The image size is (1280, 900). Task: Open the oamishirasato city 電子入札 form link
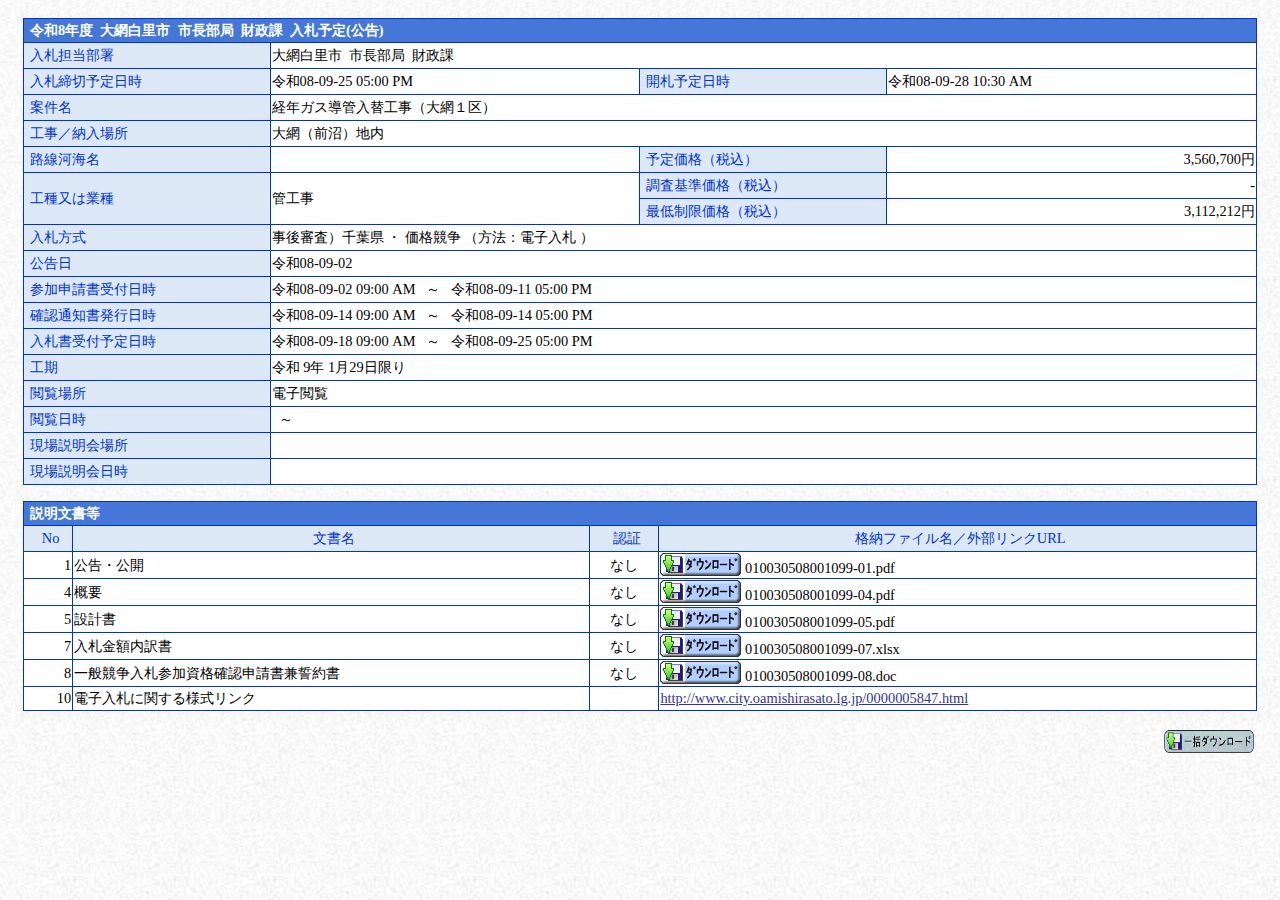(x=814, y=698)
